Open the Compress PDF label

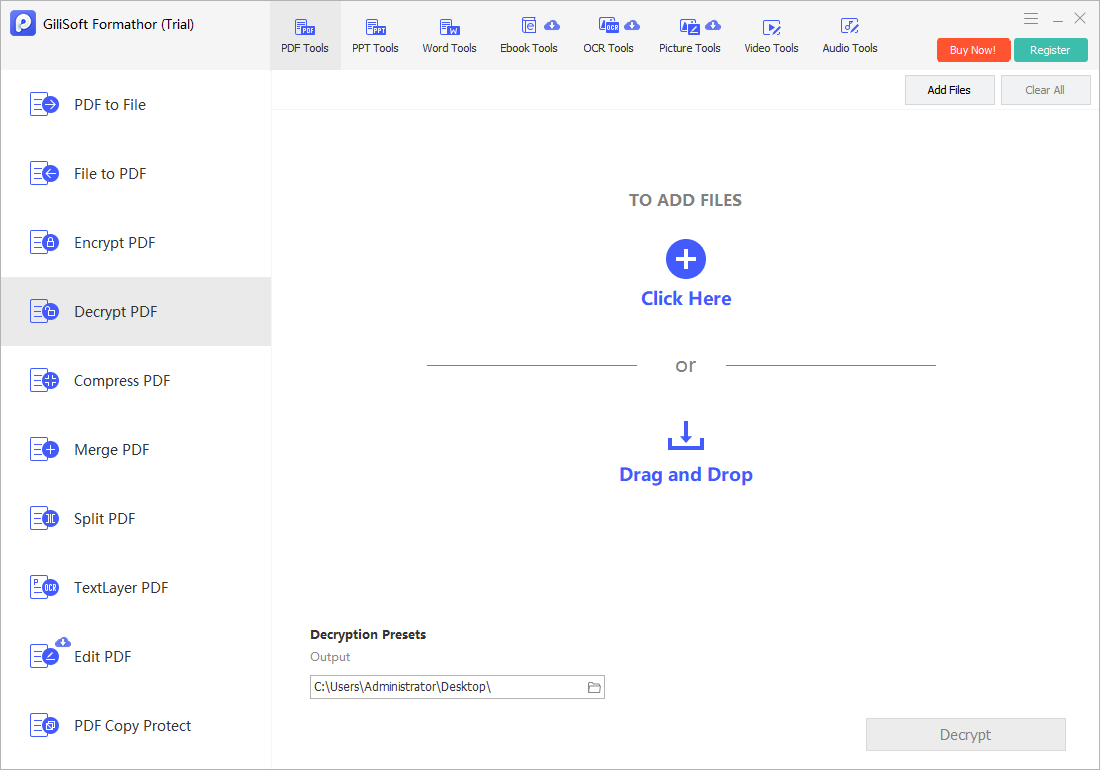coord(122,381)
